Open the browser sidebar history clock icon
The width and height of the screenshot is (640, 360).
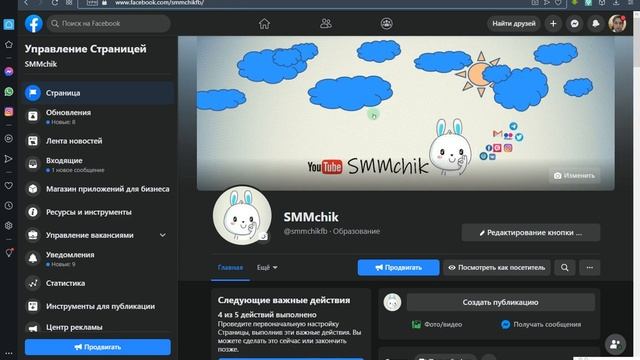pos(9,205)
